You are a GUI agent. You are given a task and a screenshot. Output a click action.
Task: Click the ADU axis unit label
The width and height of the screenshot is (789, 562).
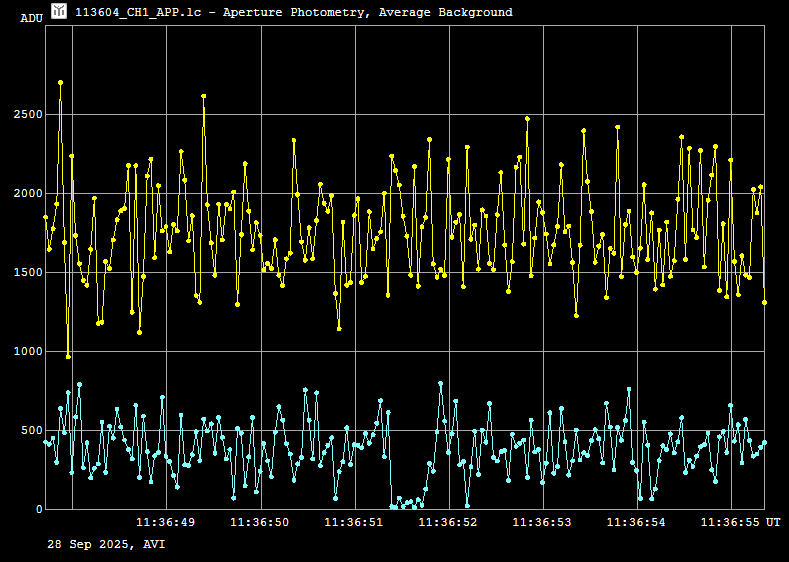pos(31,19)
